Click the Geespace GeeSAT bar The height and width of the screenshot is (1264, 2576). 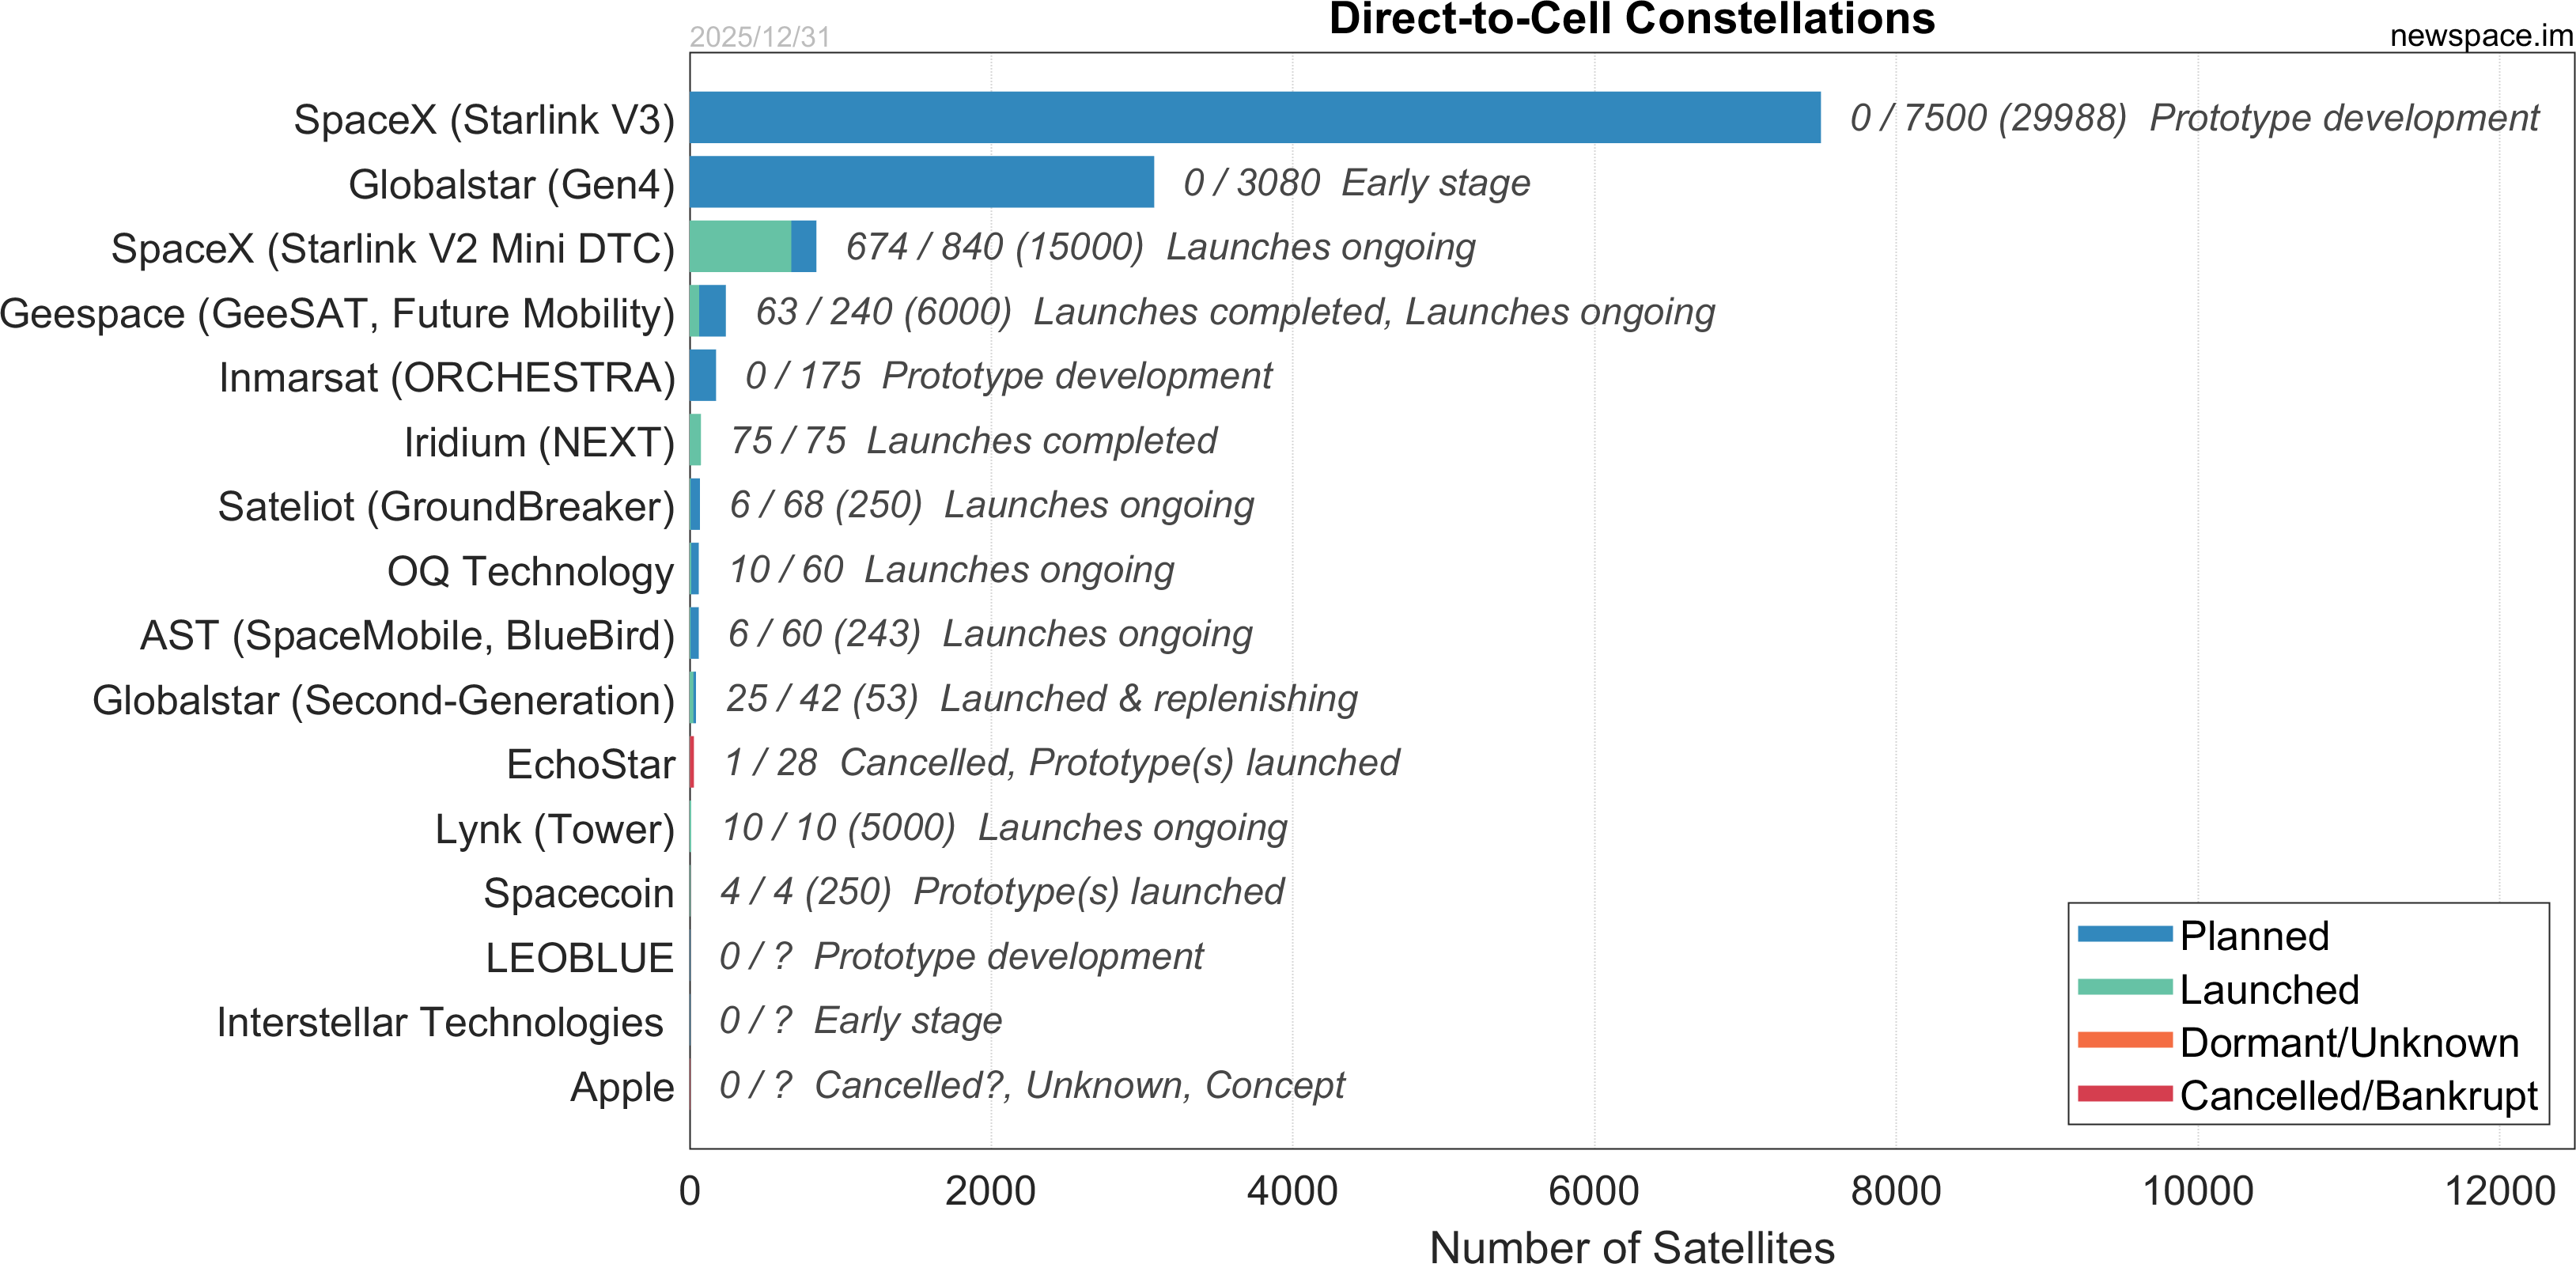point(711,311)
